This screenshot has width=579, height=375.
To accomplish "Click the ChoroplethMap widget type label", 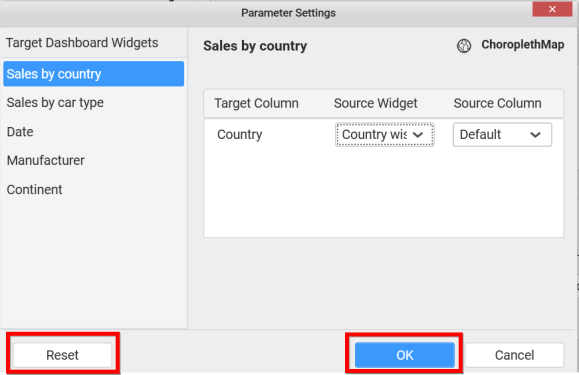I will pos(523,45).
